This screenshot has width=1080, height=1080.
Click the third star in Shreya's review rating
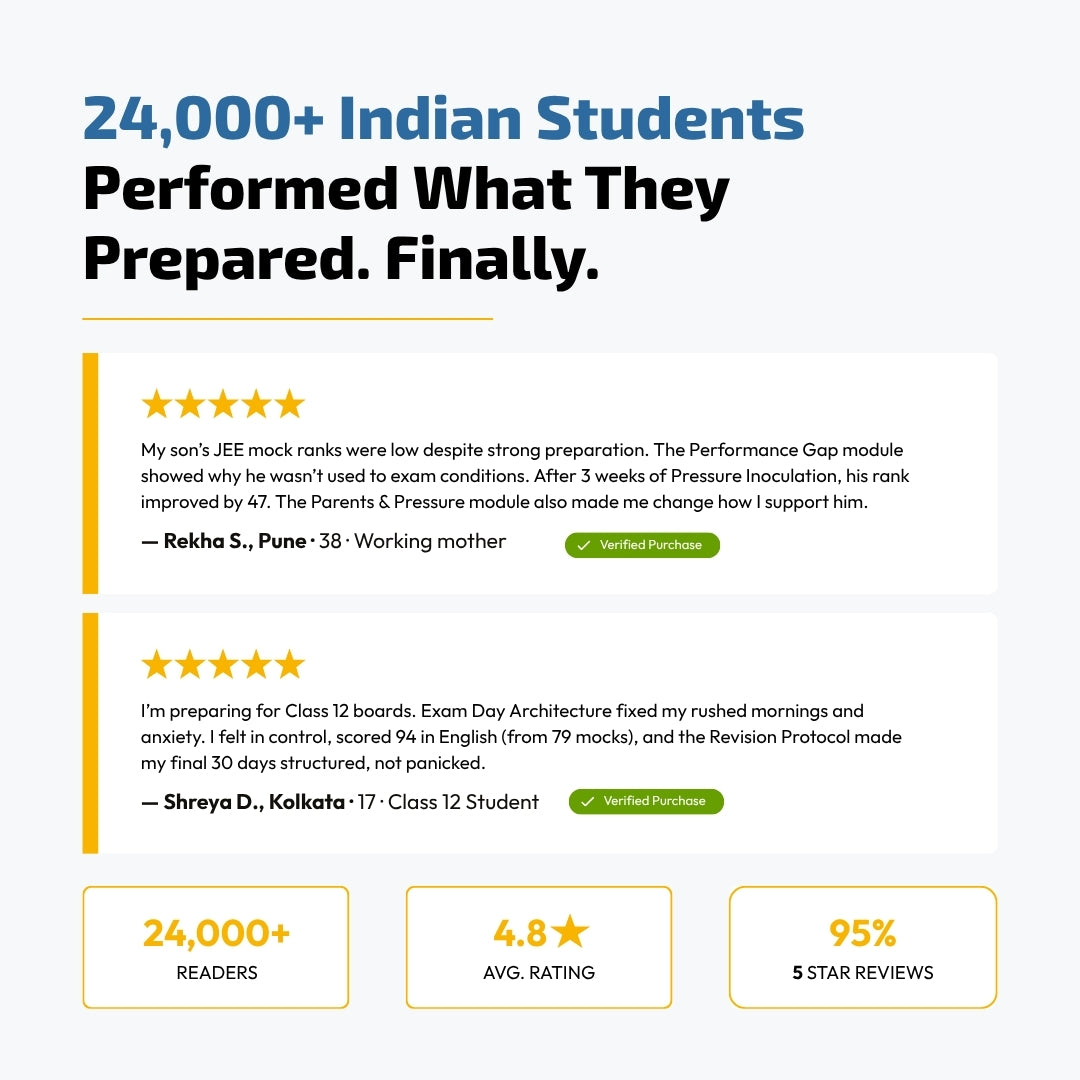[x=223, y=665]
